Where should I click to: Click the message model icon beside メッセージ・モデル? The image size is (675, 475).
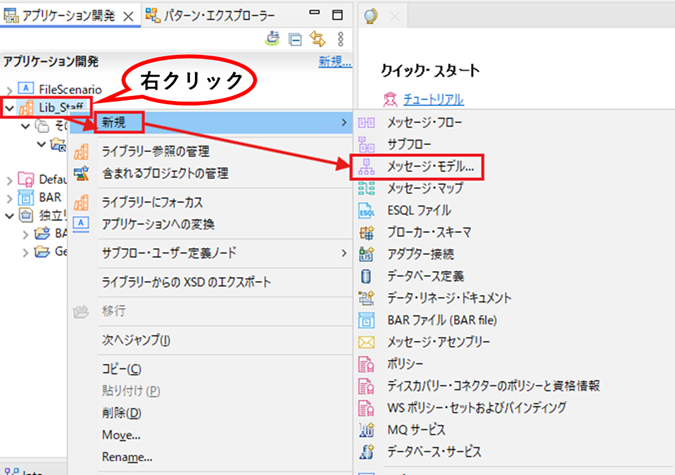(366, 167)
